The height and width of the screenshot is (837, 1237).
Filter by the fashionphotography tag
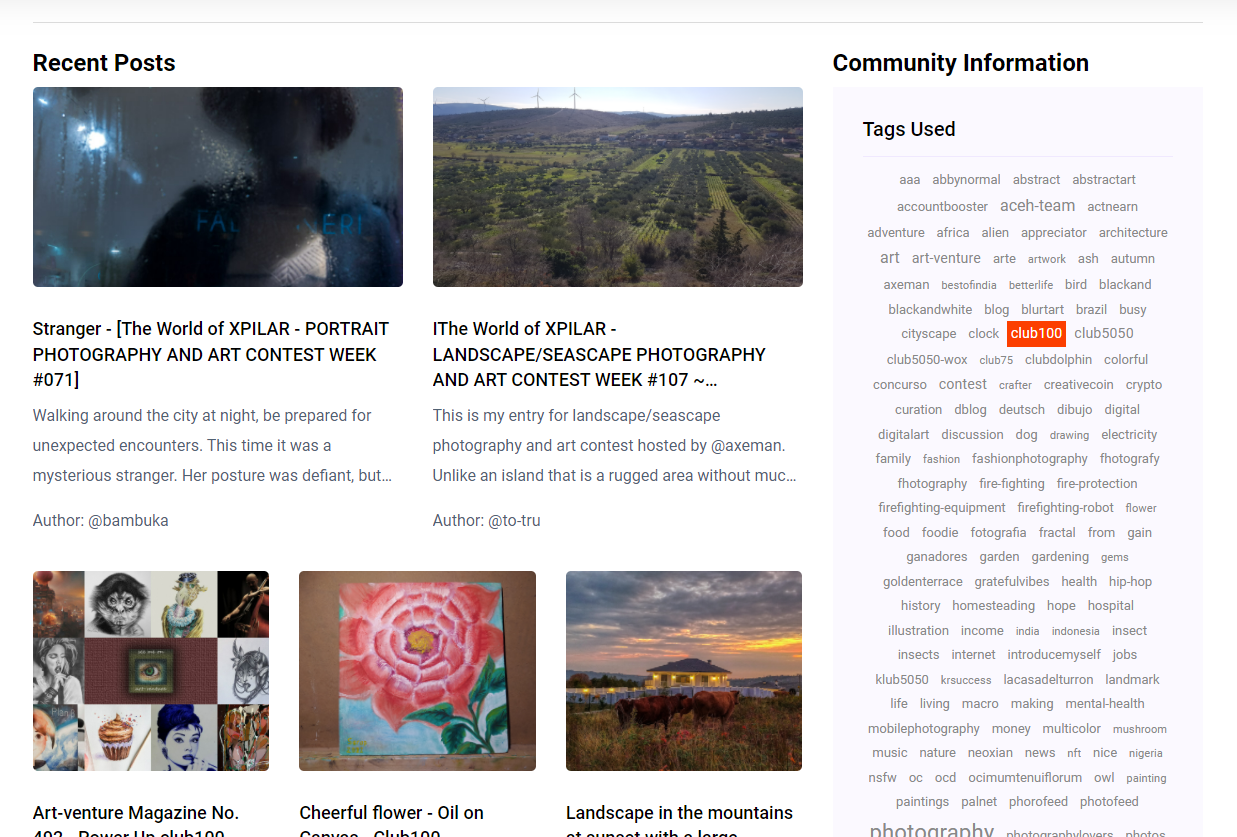[1030, 459]
